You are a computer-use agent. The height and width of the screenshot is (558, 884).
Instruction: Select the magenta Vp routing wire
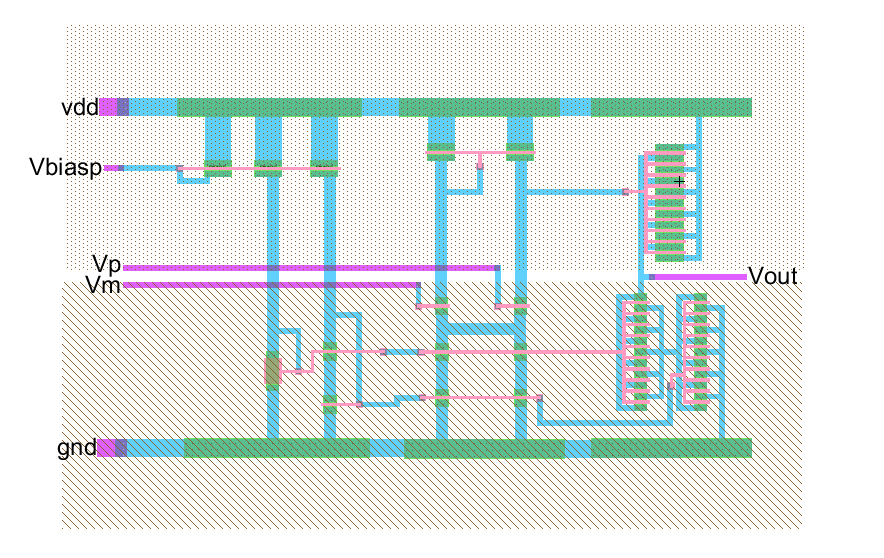tap(311, 268)
